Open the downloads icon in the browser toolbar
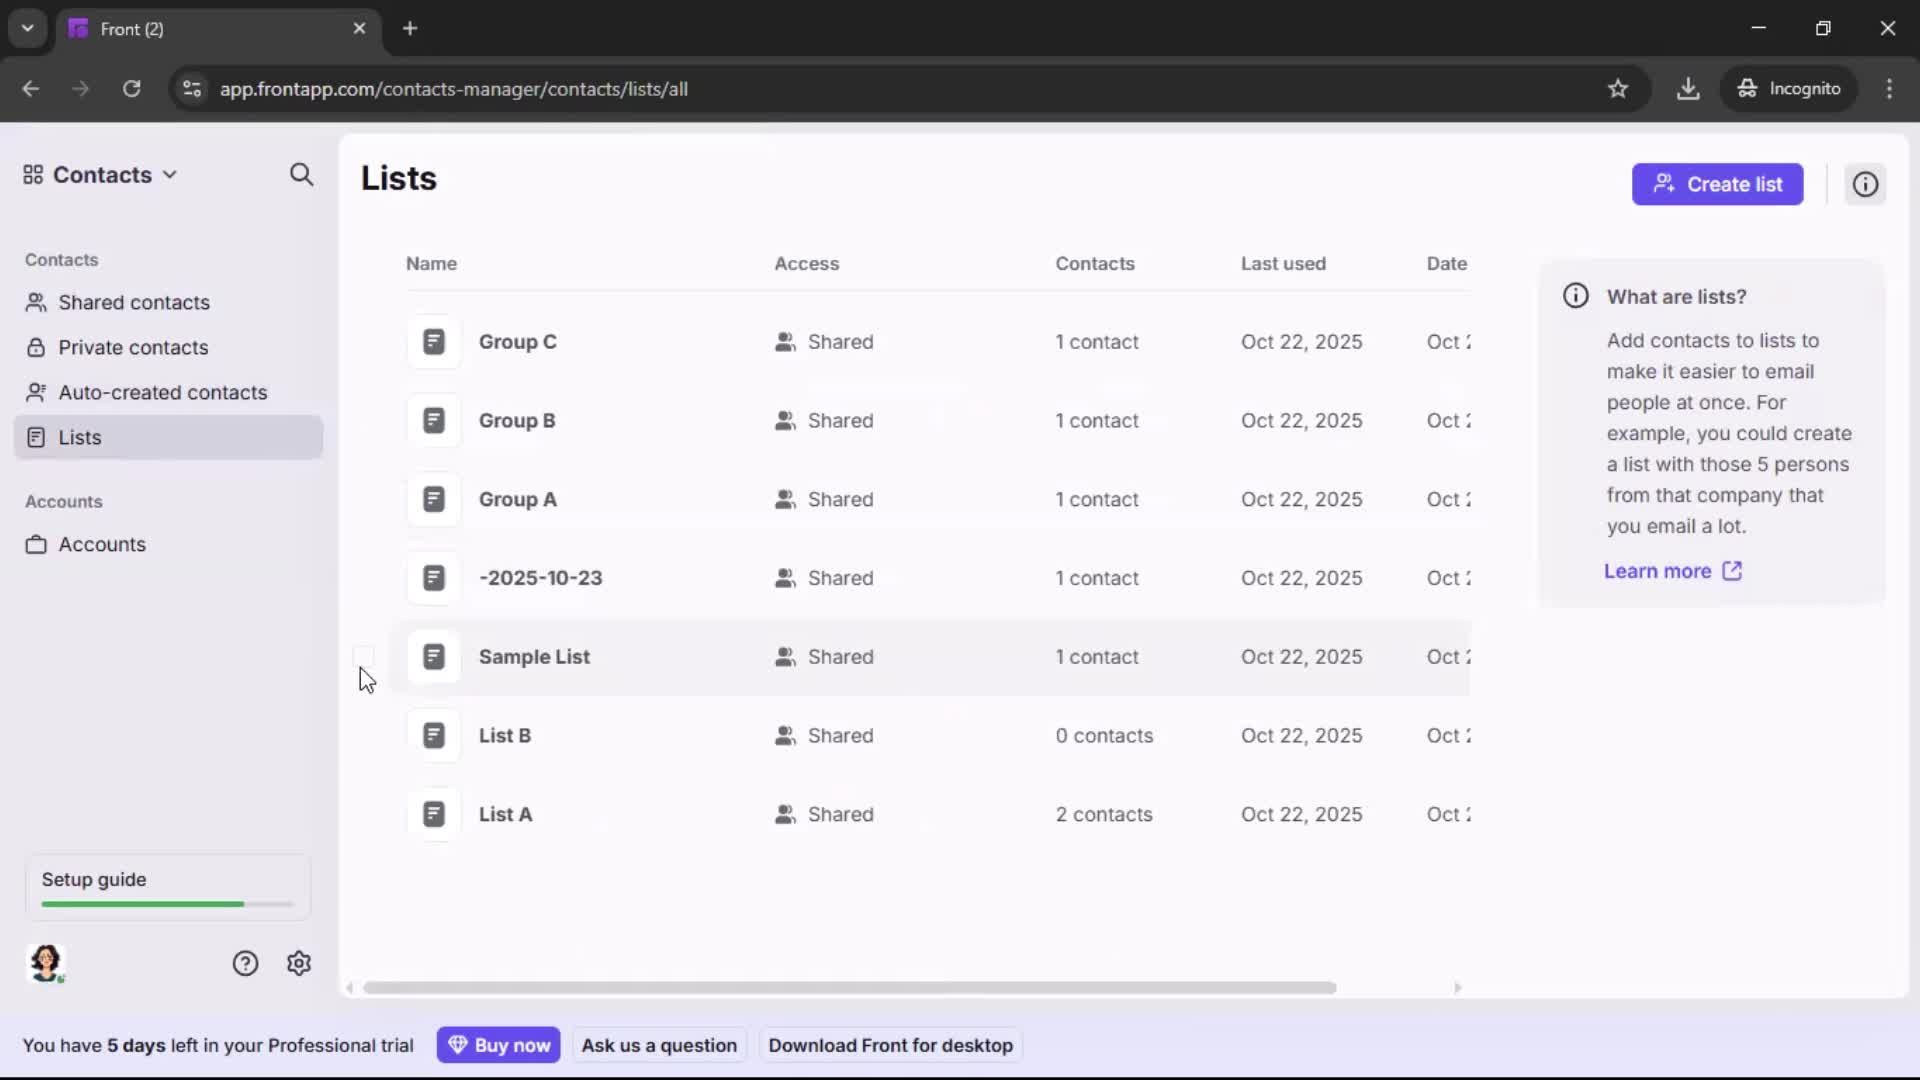This screenshot has width=1920, height=1080. tap(1689, 88)
